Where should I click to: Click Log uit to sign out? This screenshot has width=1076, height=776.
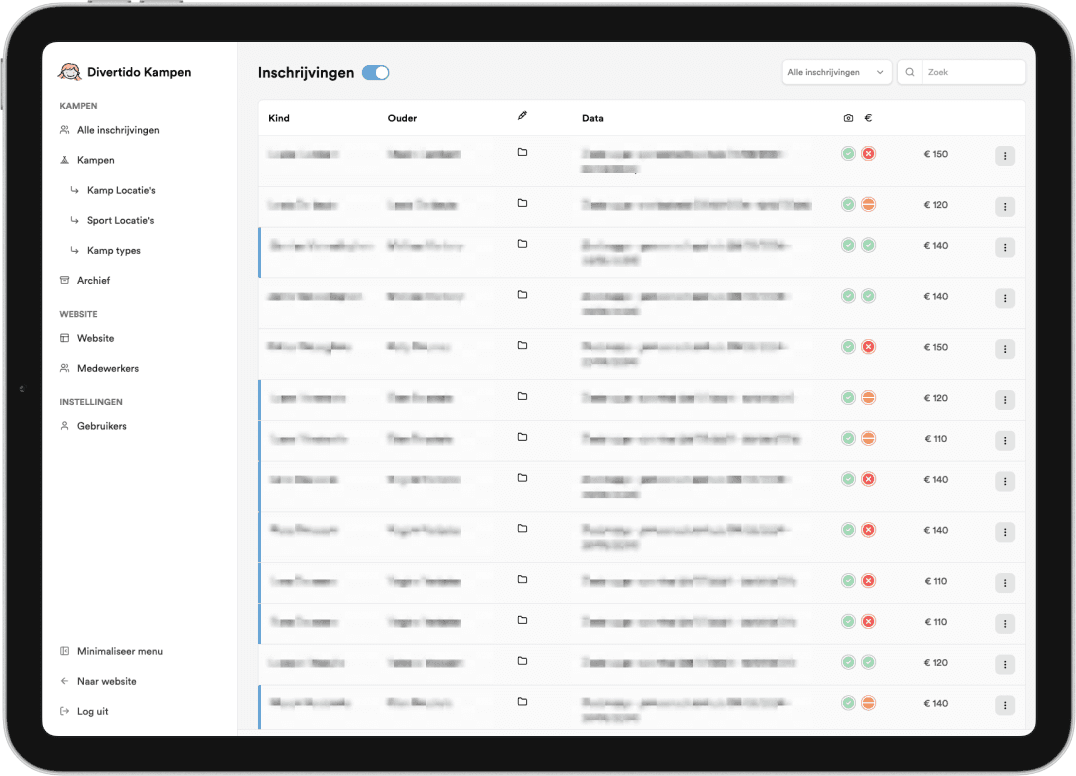pos(92,711)
